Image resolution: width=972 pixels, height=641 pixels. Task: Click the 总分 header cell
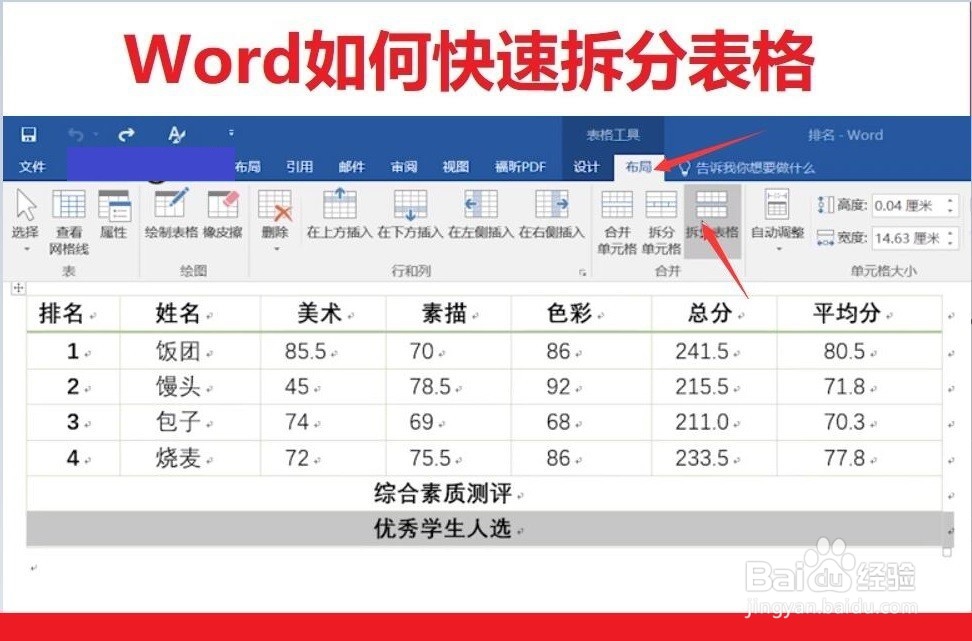(714, 314)
